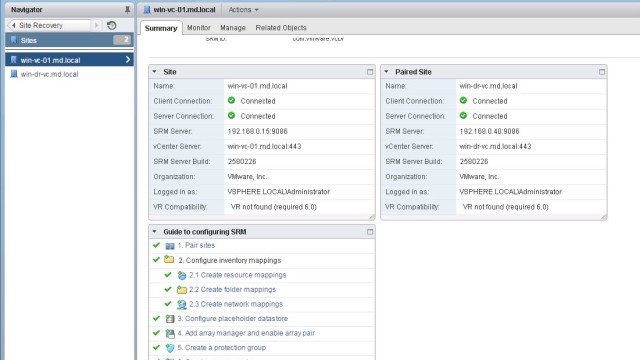Image resolution: width=640 pixels, height=360 pixels.
Task: Click the checkmark beside Create resource mappings
Action: pos(168,275)
